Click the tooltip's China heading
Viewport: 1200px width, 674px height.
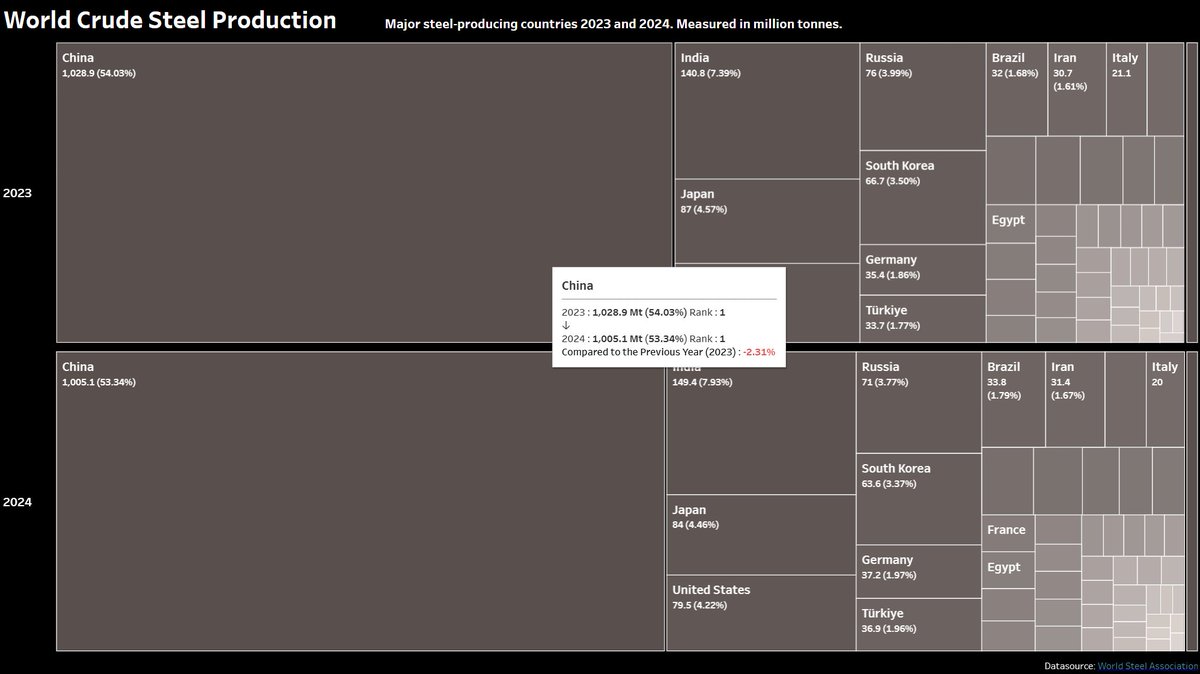[x=577, y=286]
